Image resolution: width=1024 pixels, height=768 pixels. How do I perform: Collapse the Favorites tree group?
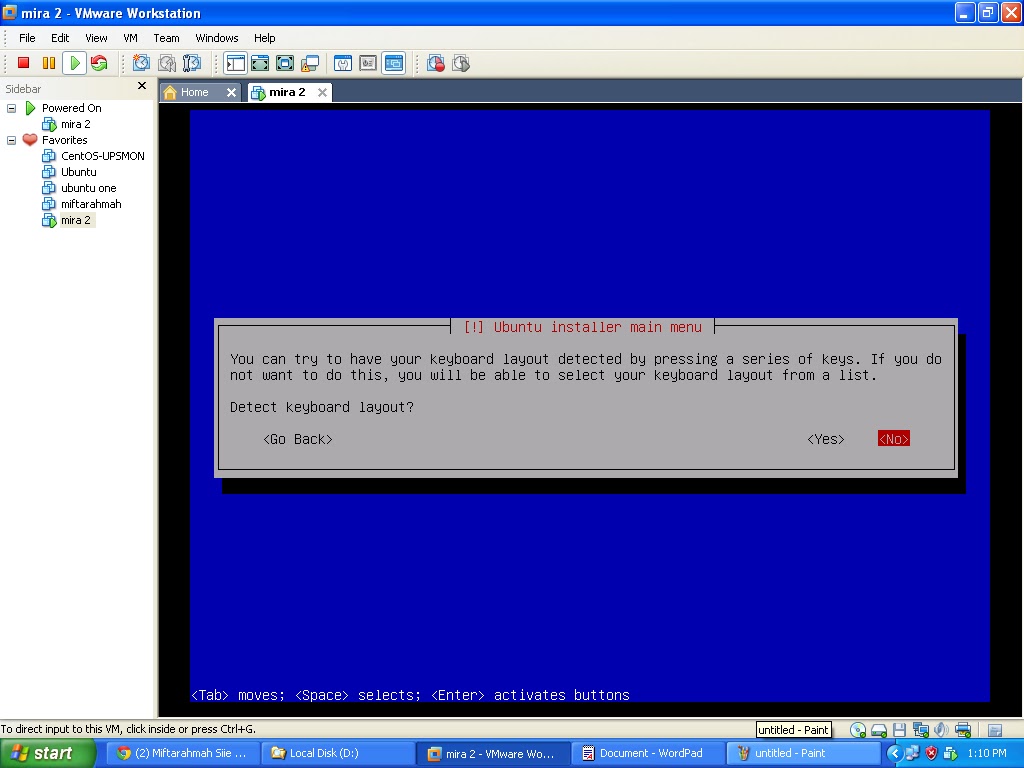click(11, 140)
